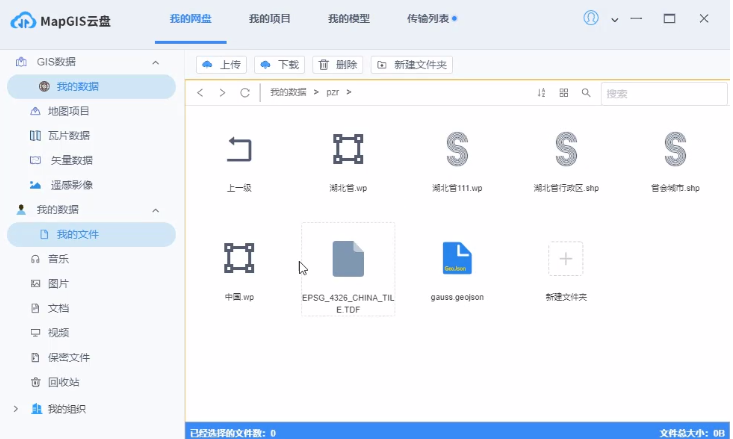Switch to the 我的项目 tab
733x439 pixels.
click(270, 19)
